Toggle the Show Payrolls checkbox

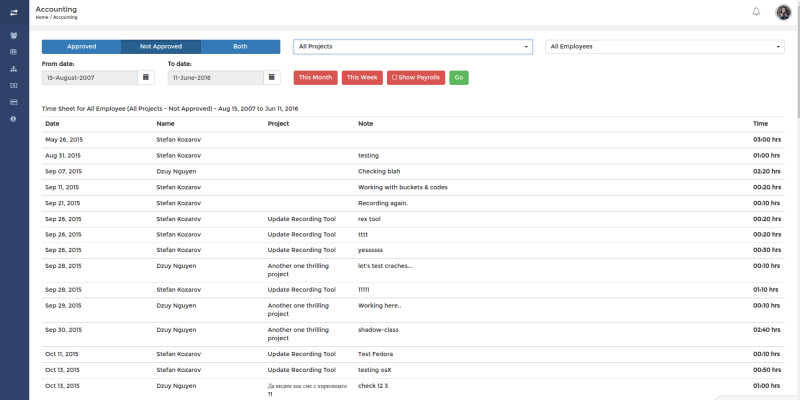394,78
